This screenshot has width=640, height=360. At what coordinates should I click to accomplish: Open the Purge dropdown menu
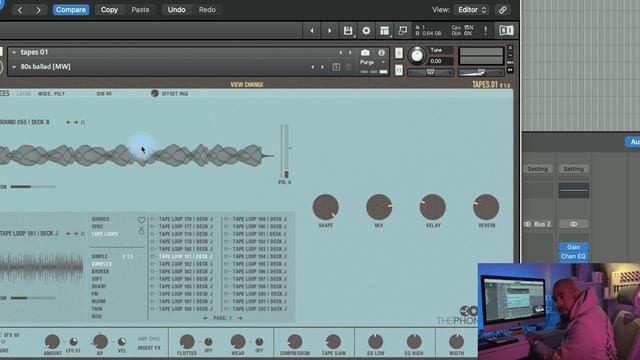click(x=373, y=62)
